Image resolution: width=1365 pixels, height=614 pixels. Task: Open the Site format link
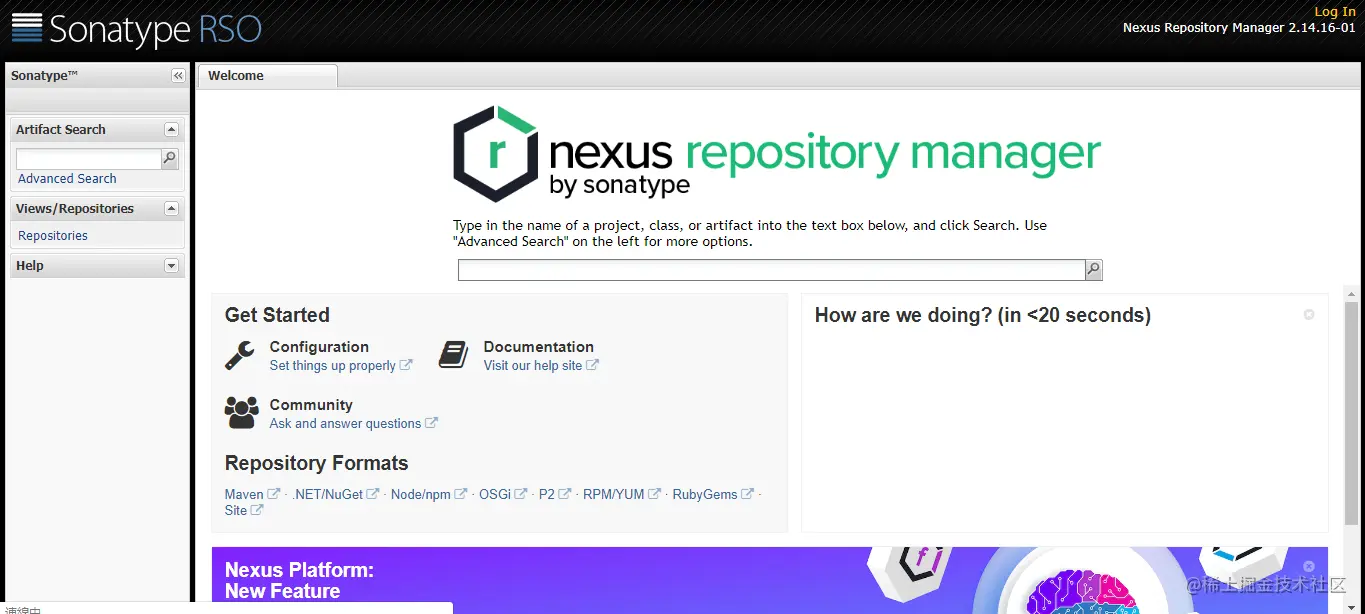point(236,510)
